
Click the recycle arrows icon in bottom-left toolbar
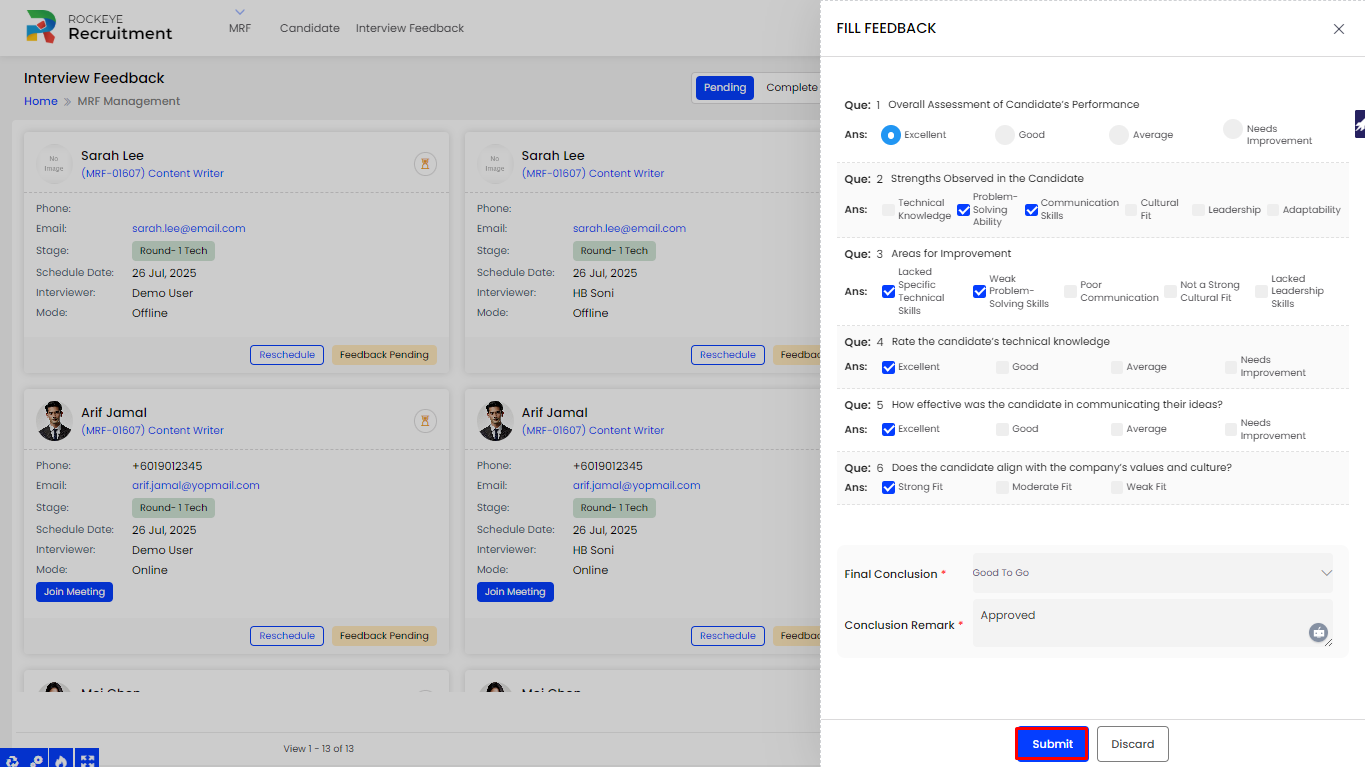tap(12, 760)
